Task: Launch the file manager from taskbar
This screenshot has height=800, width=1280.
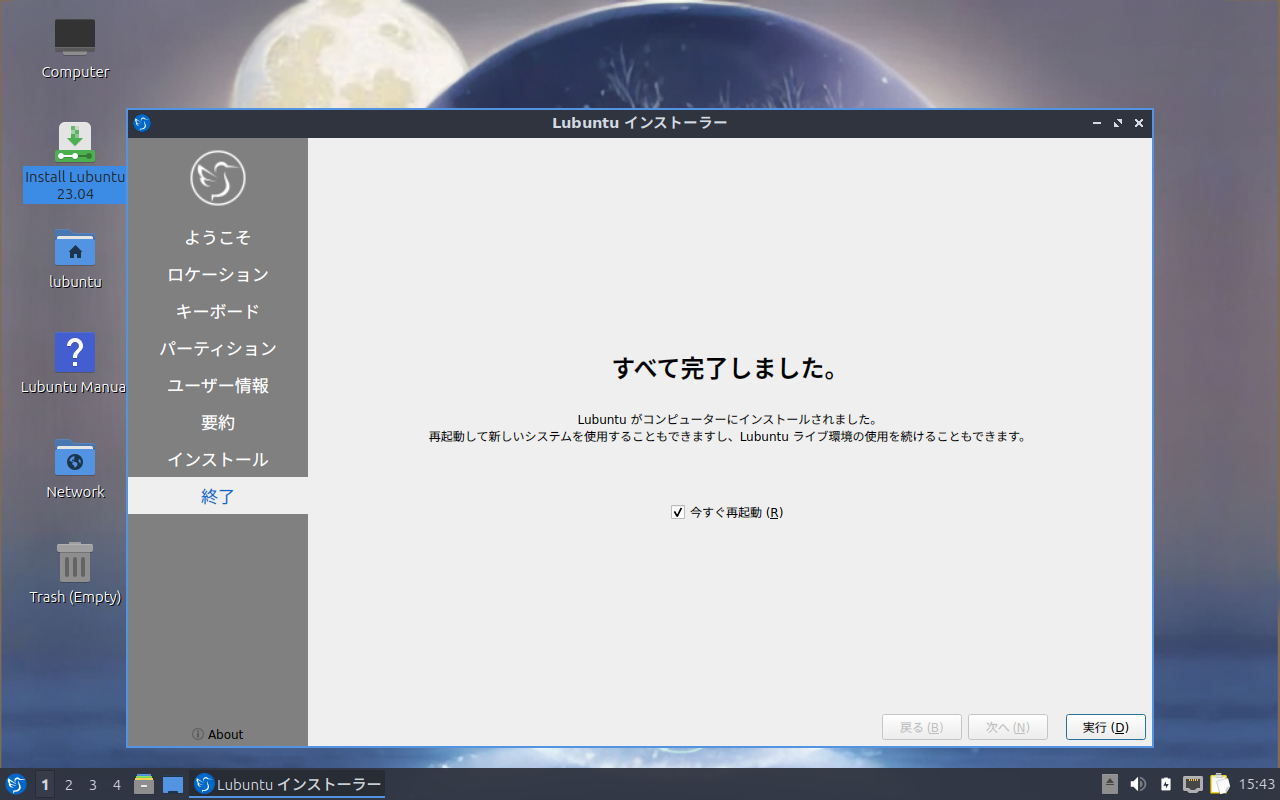Action: tap(144, 784)
